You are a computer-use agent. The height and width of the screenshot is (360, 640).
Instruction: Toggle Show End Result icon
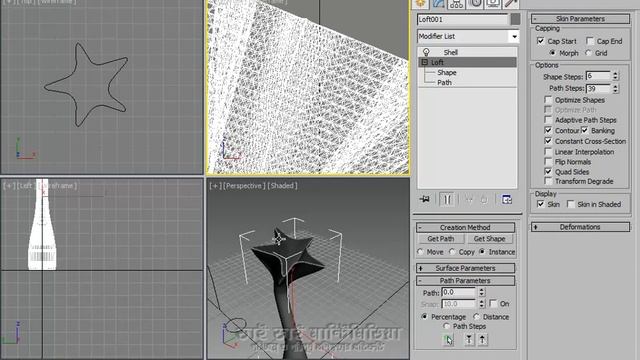(447, 199)
